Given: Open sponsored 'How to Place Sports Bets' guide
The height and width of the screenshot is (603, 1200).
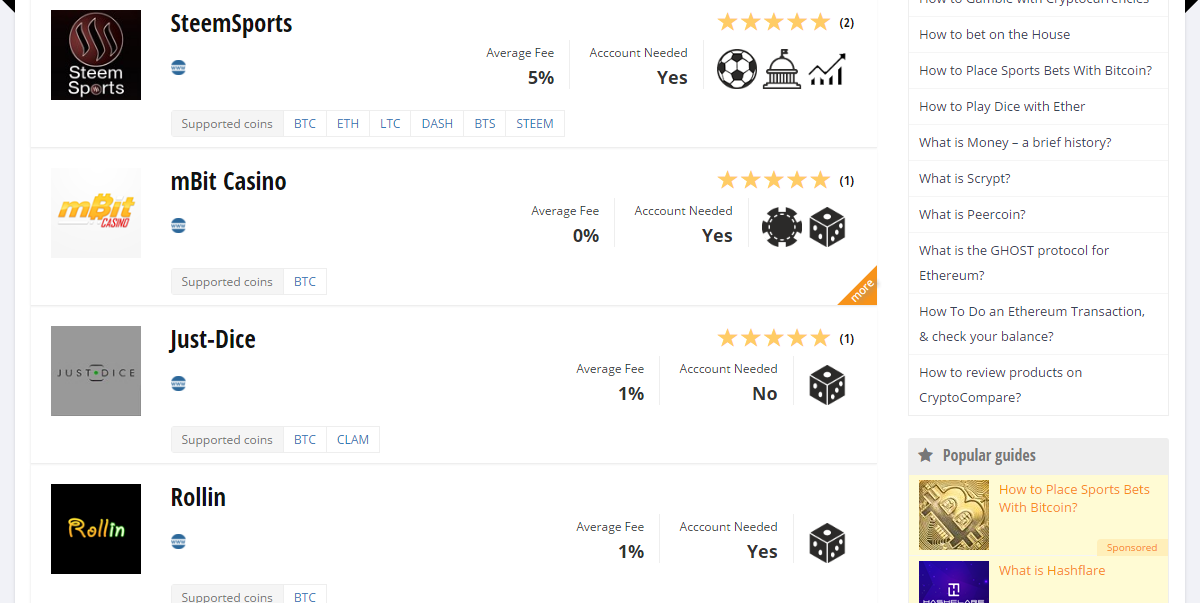Looking at the screenshot, I should [1074, 498].
